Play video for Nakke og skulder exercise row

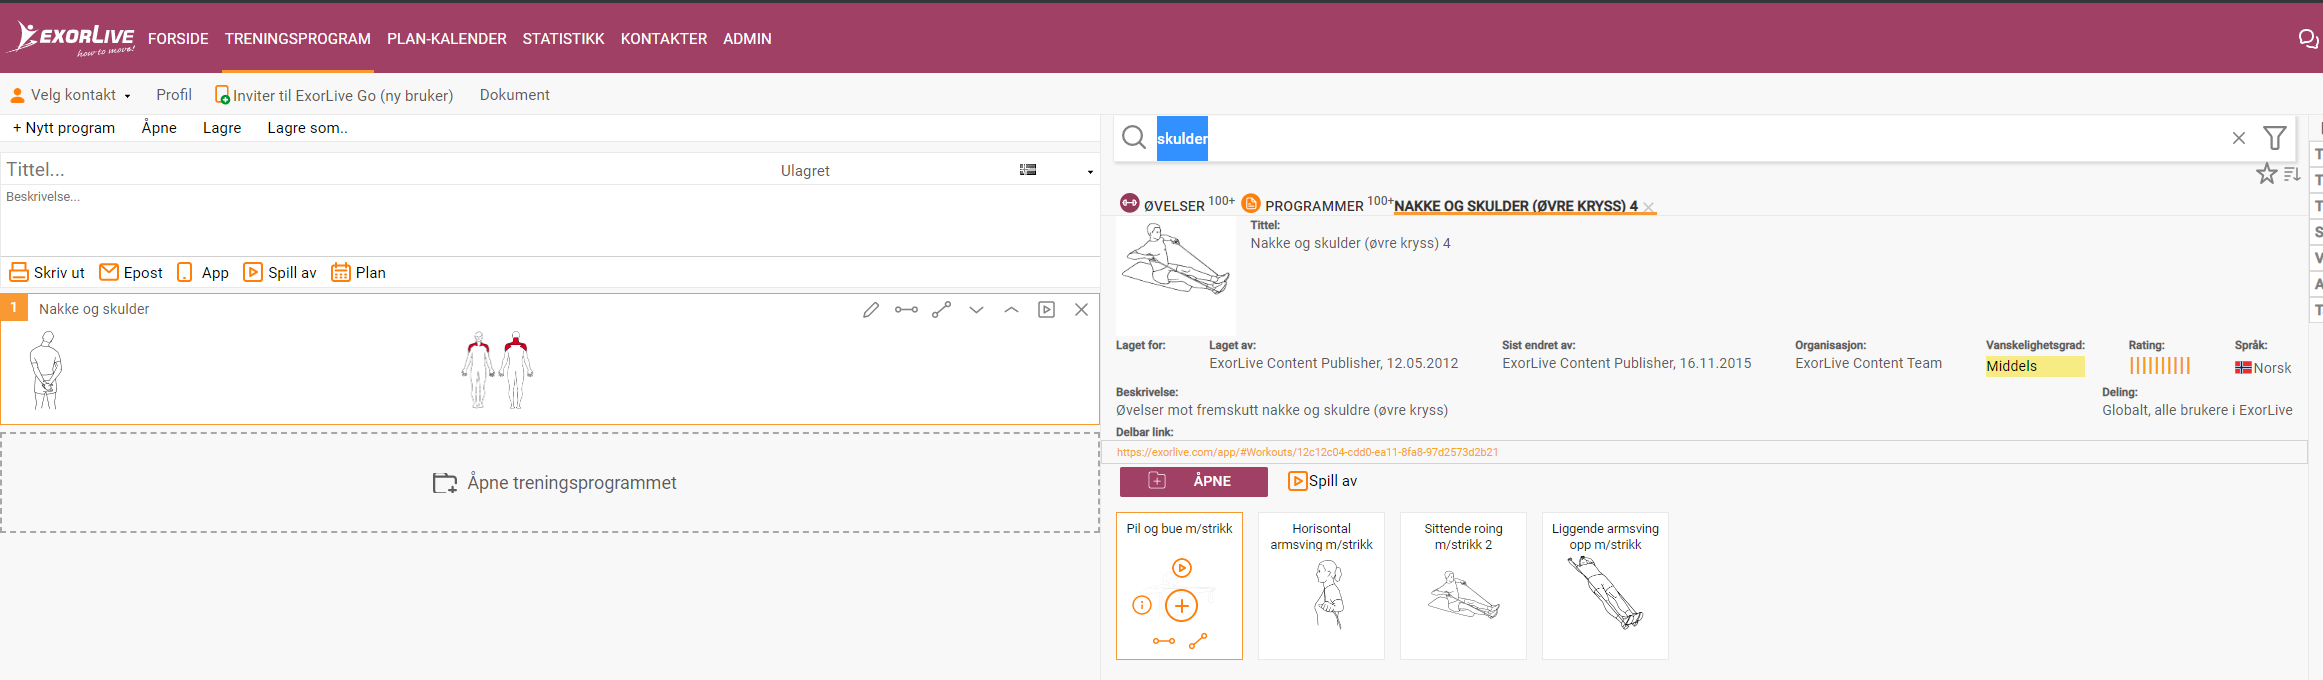pos(1046,310)
